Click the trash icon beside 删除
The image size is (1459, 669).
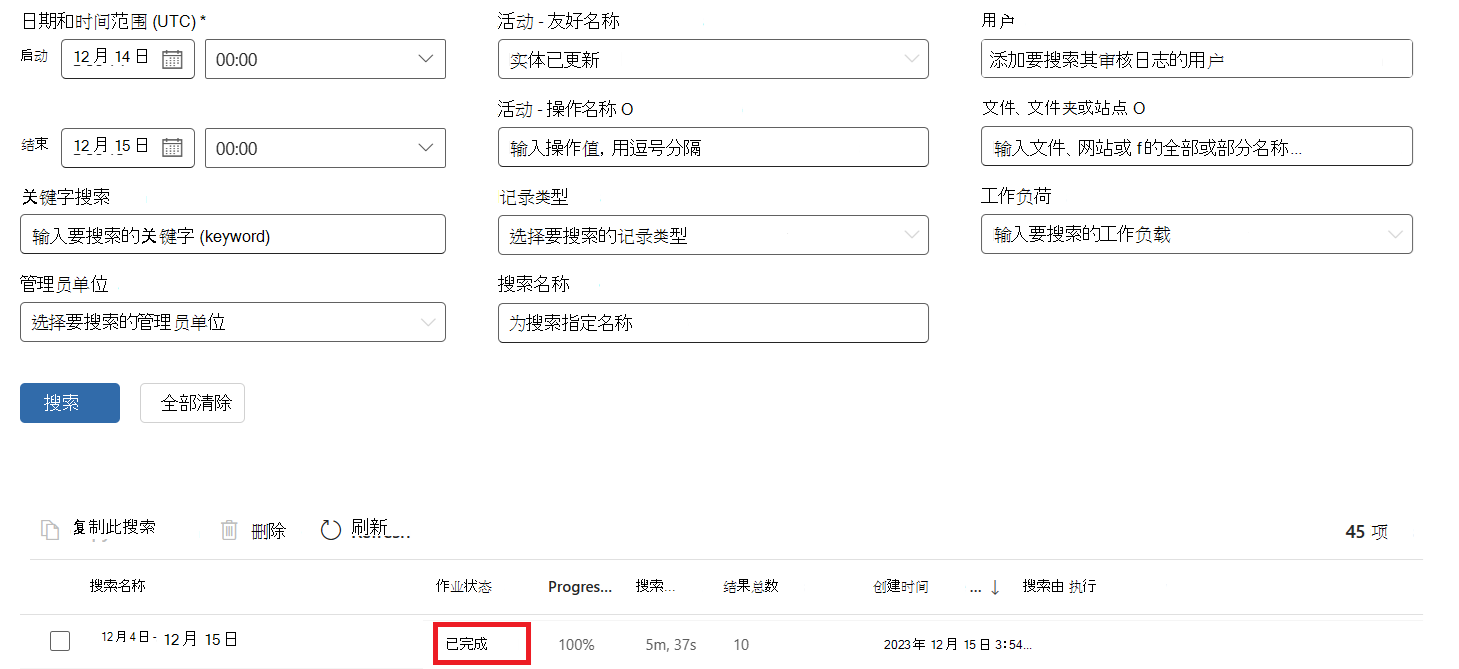tap(229, 530)
